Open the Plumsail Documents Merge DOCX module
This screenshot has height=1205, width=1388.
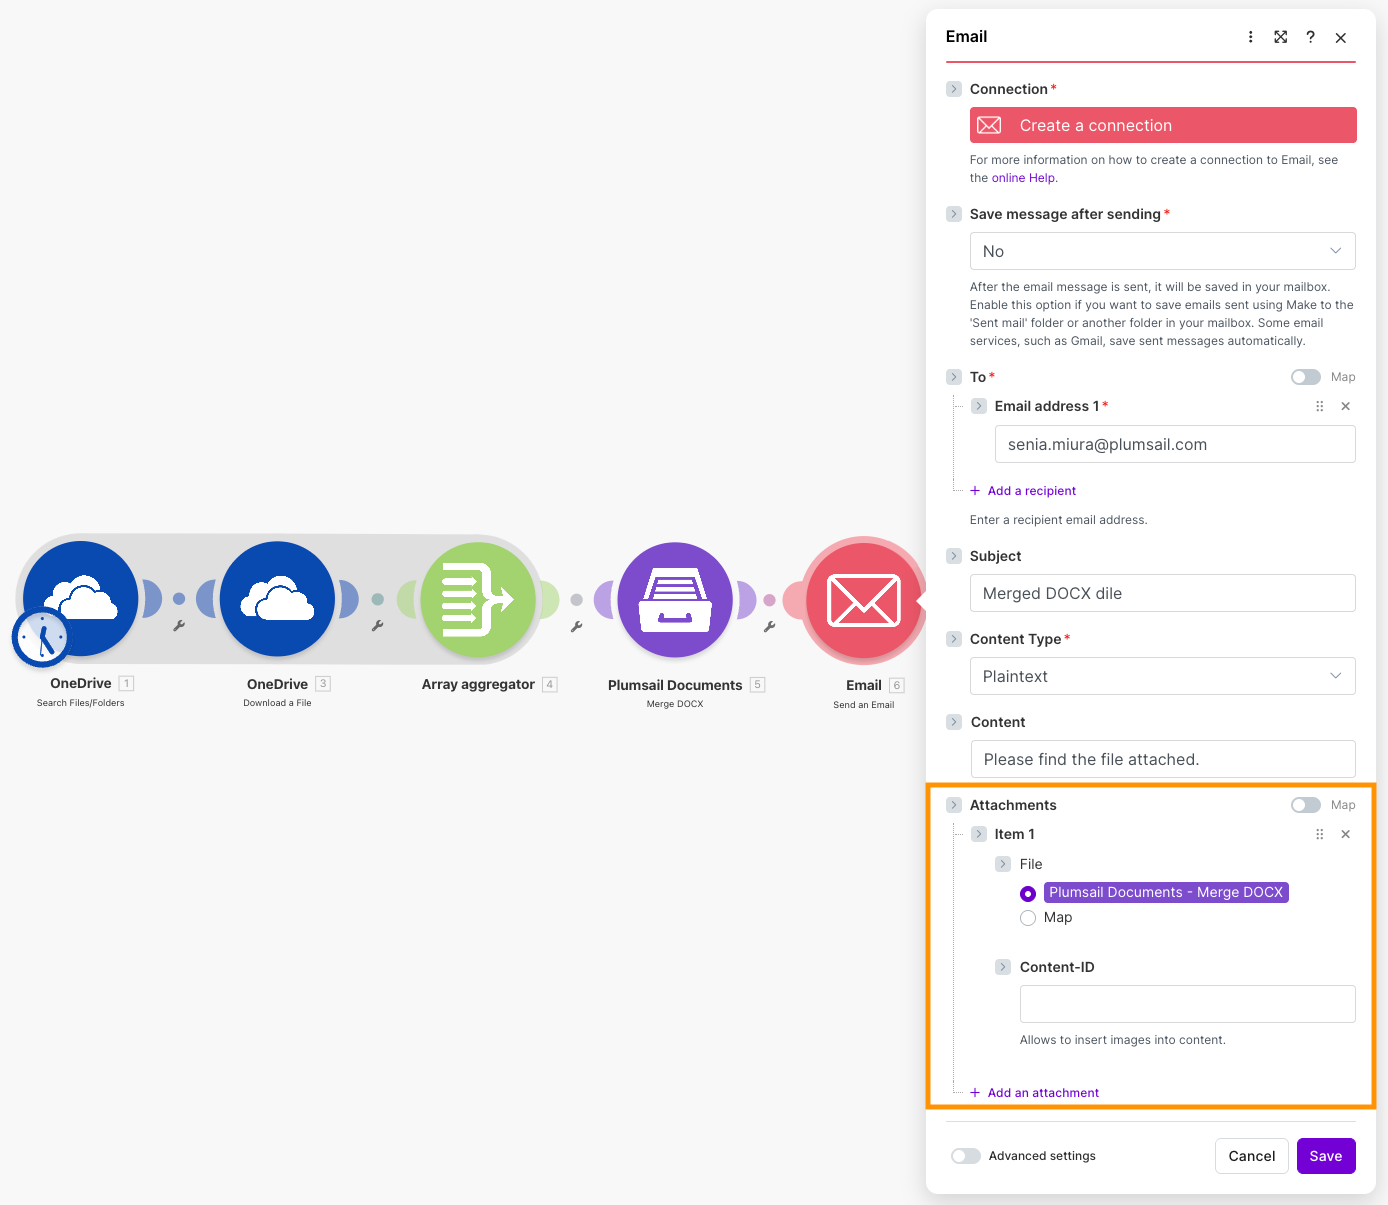(x=675, y=600)
